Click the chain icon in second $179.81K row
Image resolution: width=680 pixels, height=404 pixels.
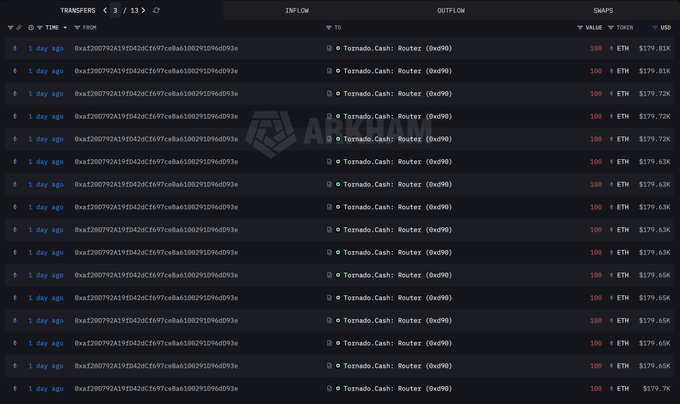pyautogui.click(x=15, y=71)
